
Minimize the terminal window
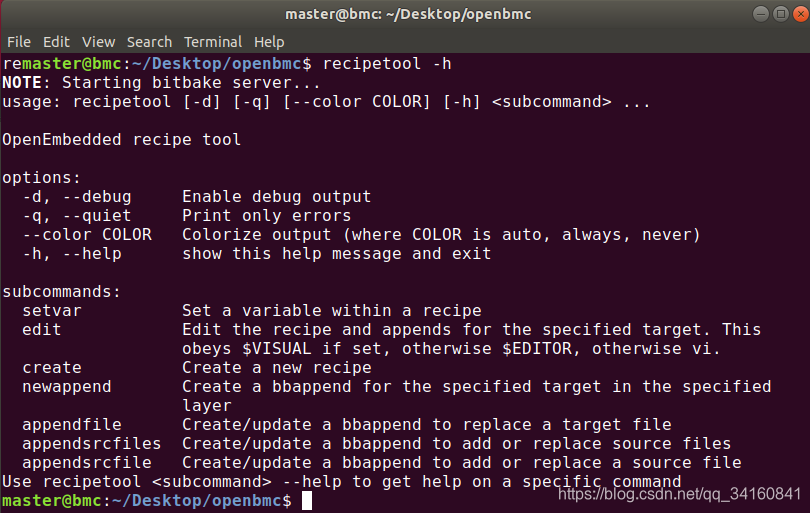tap(760, 14)
